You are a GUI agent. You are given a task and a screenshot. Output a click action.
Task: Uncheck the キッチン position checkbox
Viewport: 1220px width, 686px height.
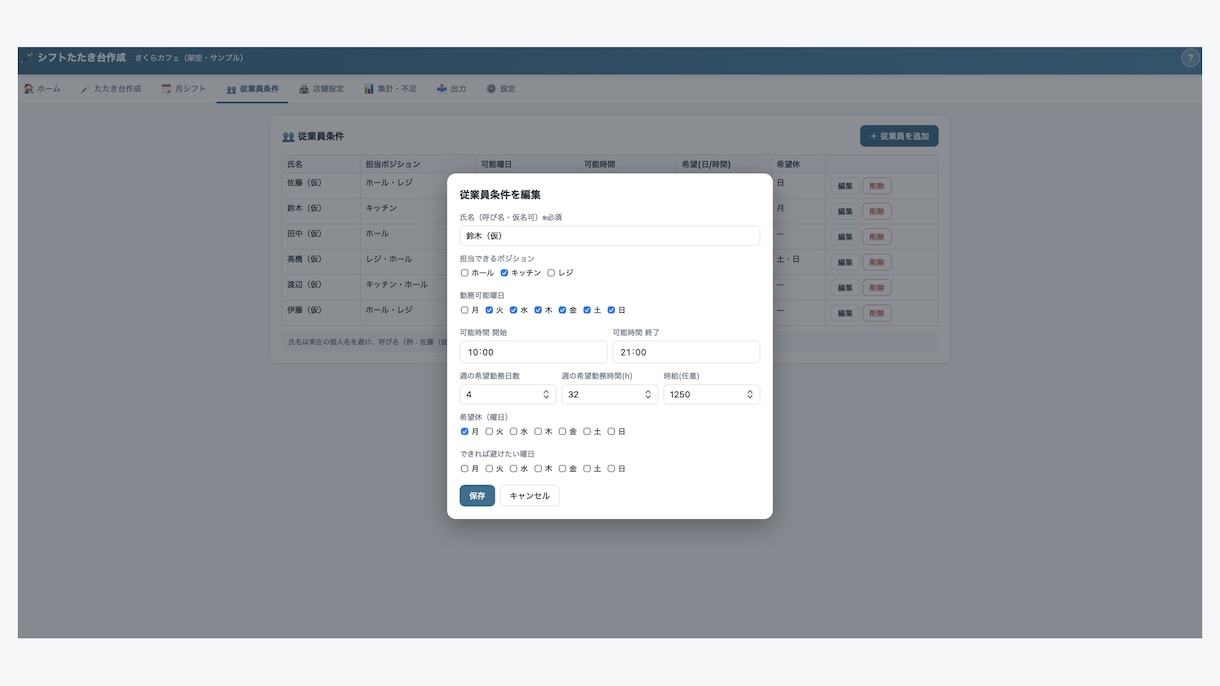coord(504,273)
